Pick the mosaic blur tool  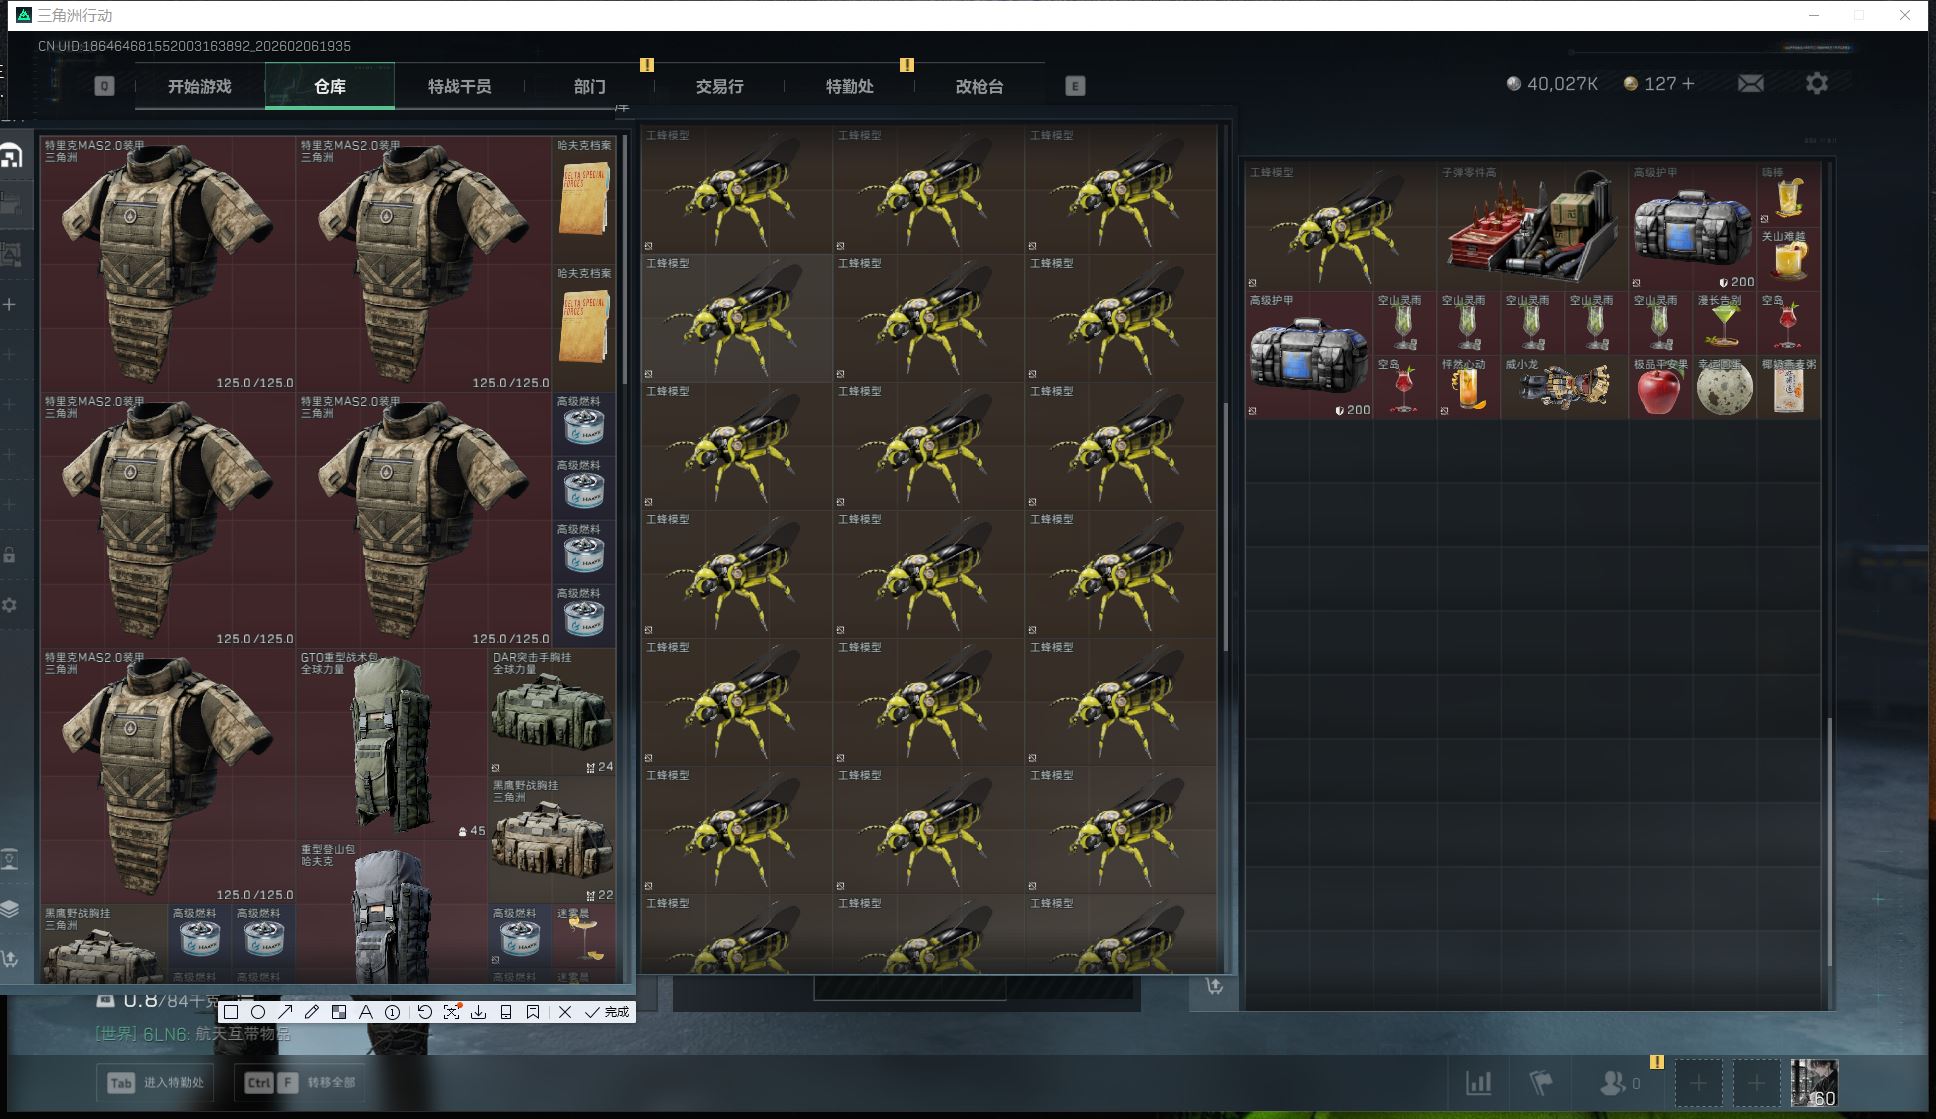[339, 1012]
